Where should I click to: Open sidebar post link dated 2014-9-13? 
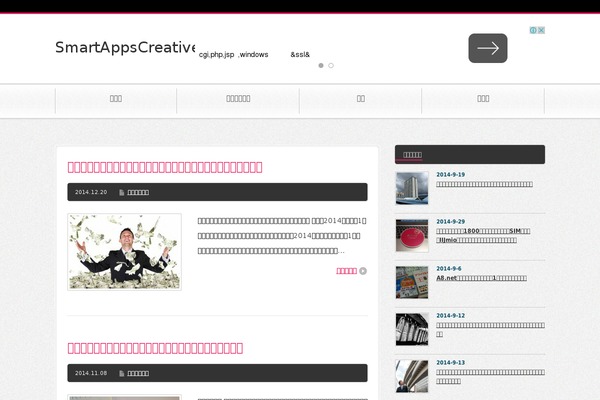coord(490,377)
